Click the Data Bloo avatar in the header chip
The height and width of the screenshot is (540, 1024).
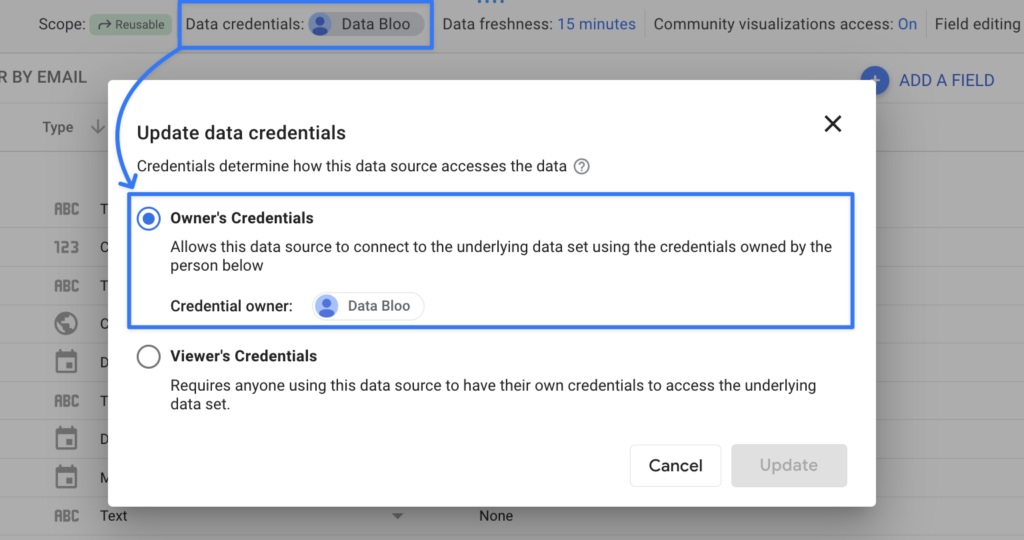pos(320,24)
